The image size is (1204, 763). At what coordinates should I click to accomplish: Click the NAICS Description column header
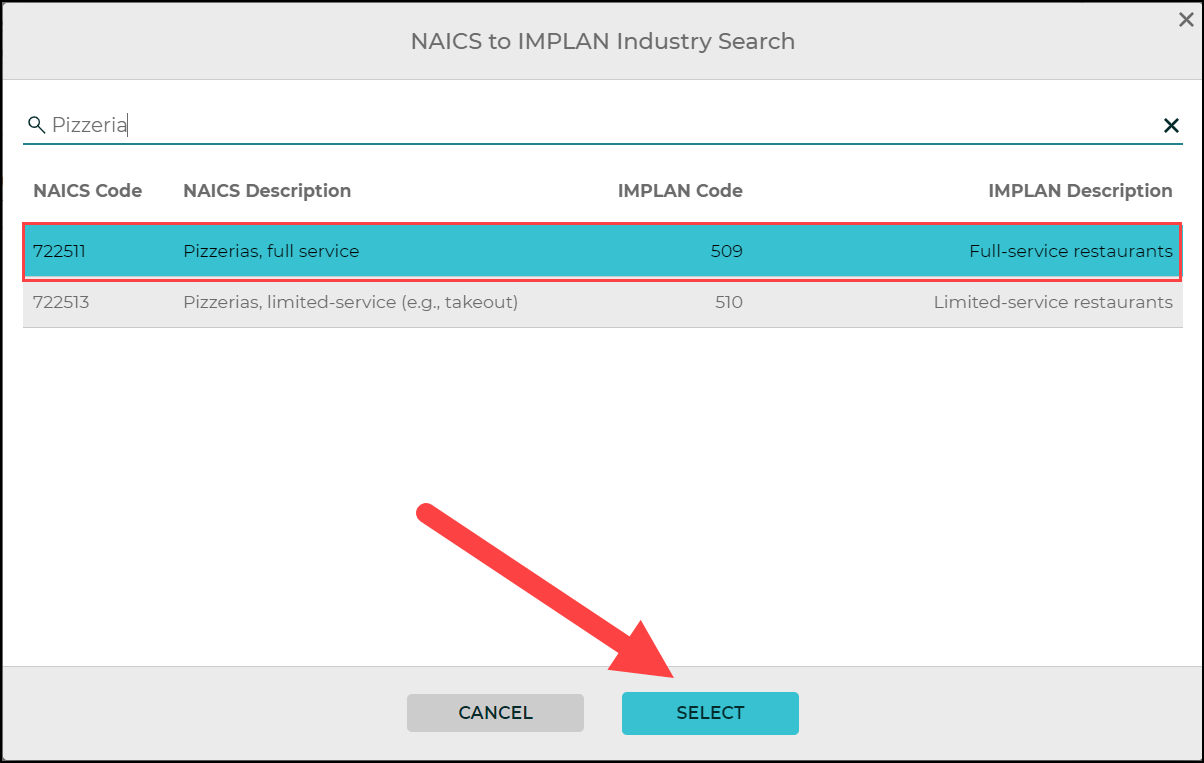267,191
